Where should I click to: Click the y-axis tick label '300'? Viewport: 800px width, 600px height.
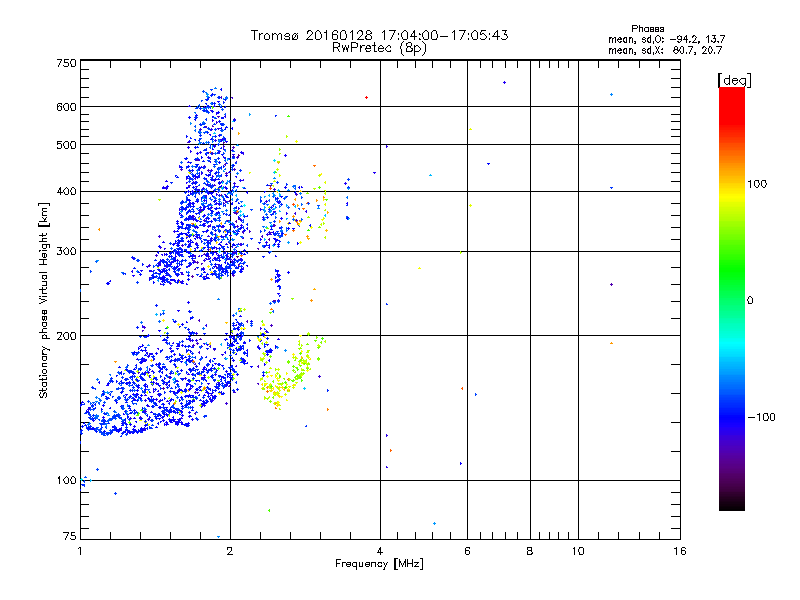[x=66, y=252]
